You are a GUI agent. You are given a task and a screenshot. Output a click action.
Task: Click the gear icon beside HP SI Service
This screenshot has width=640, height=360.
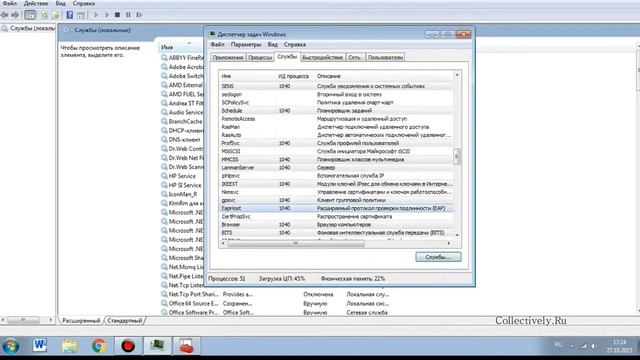click(164, 185)
